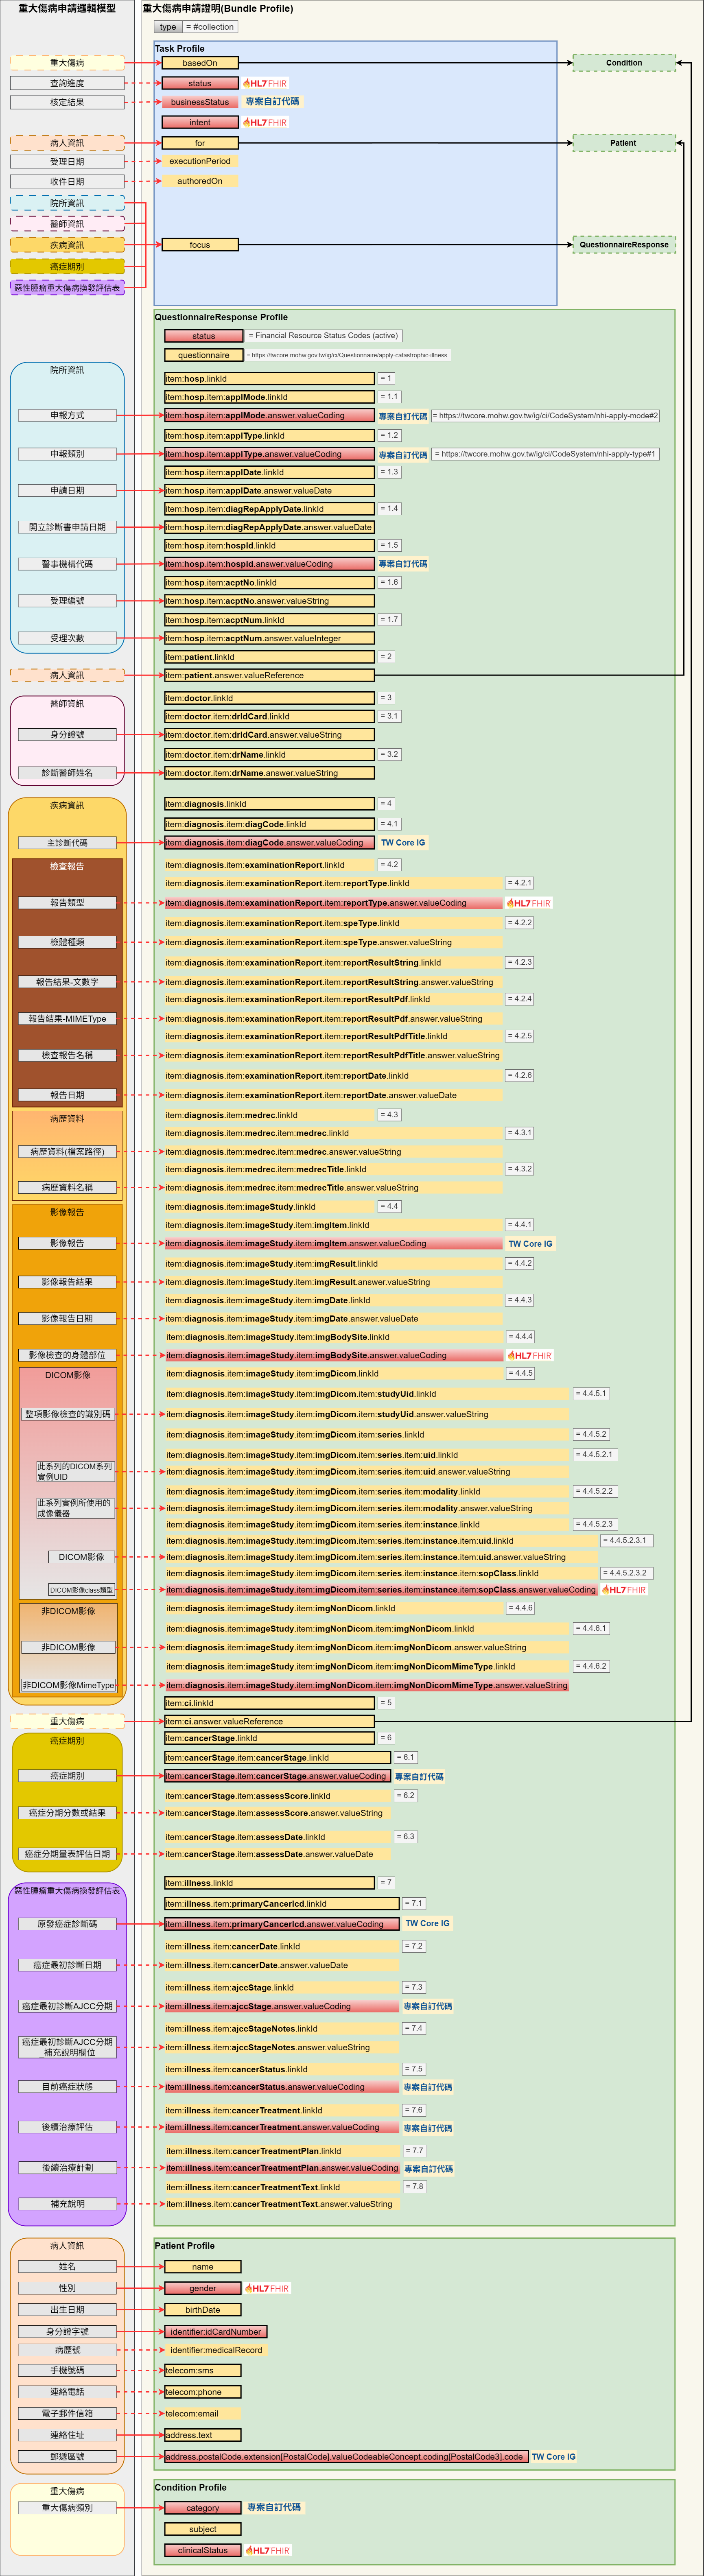Click the 病歷資料(檔案路徑) box

coord(67,1152)
